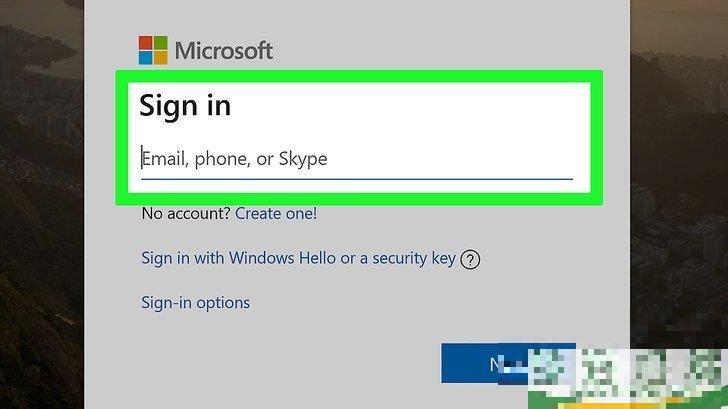Click the Microsoft four-square logo
728x409 pixels.
[x=153, y=50]
